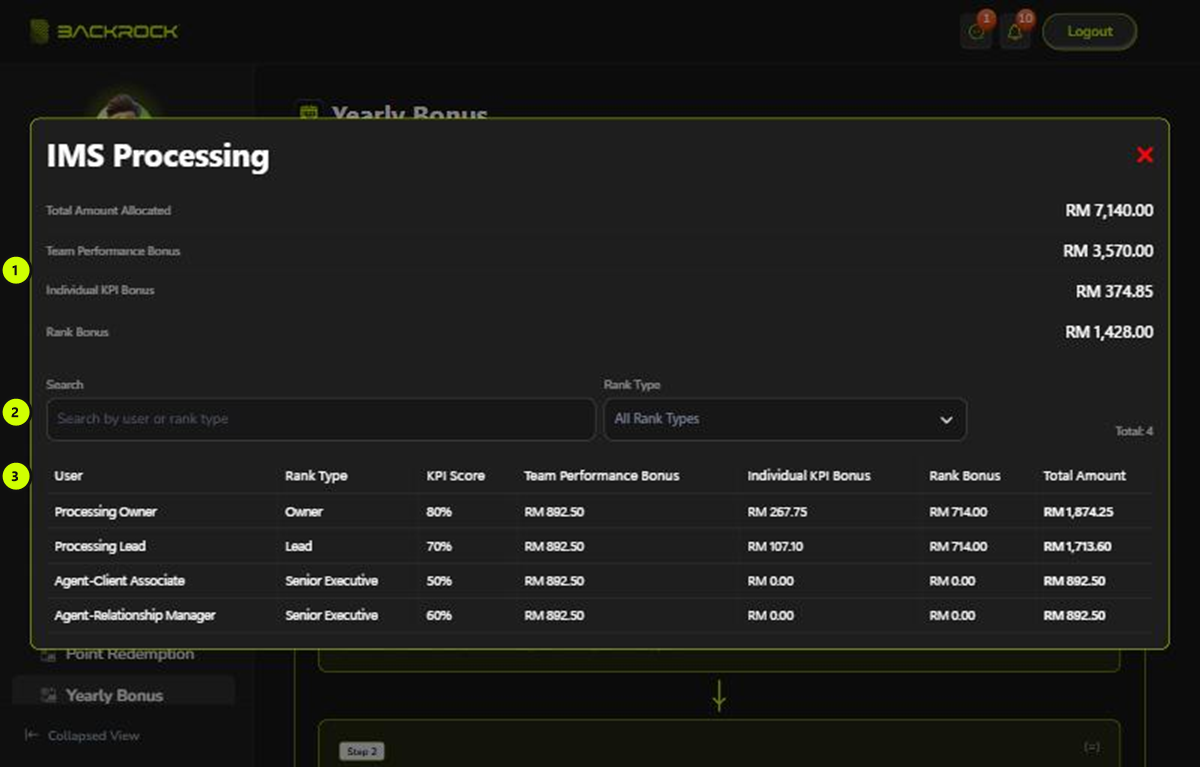This screenshot has width=1200, height=767.
Task: Click the Step 2 badge behind the dialog
Action: point(361,751)
